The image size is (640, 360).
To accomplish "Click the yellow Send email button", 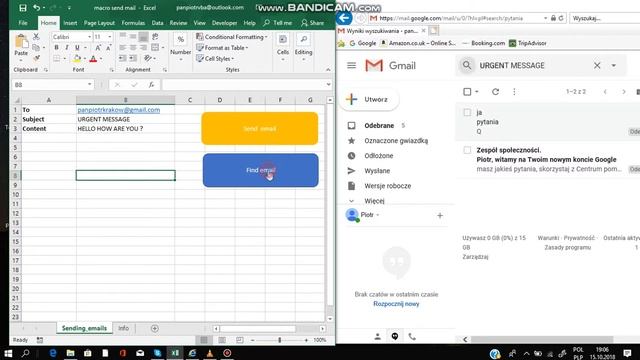I will (260, 129).
